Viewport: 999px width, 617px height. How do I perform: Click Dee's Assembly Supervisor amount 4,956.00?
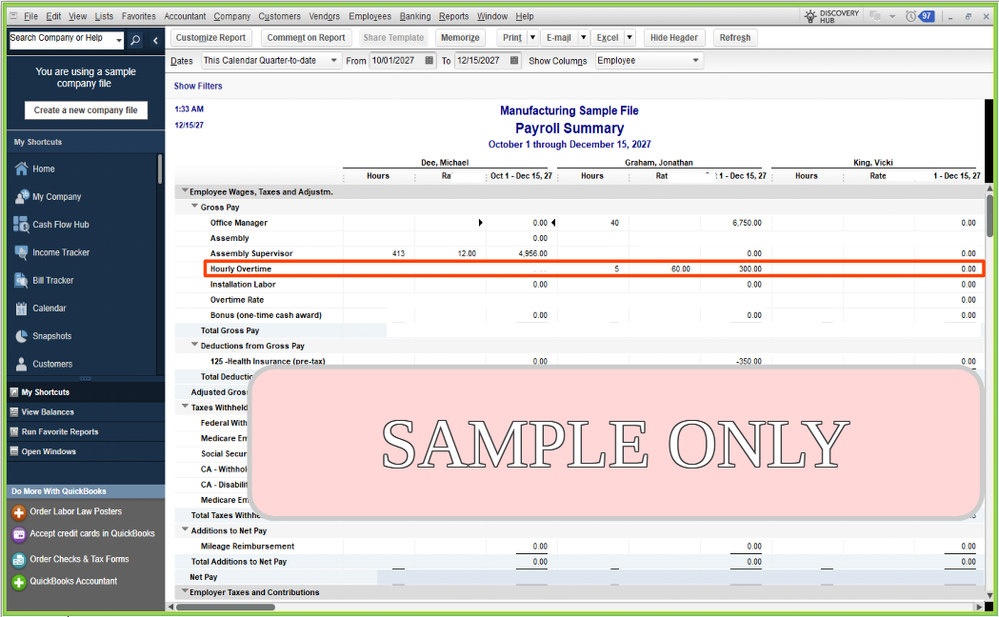(533, 254)
